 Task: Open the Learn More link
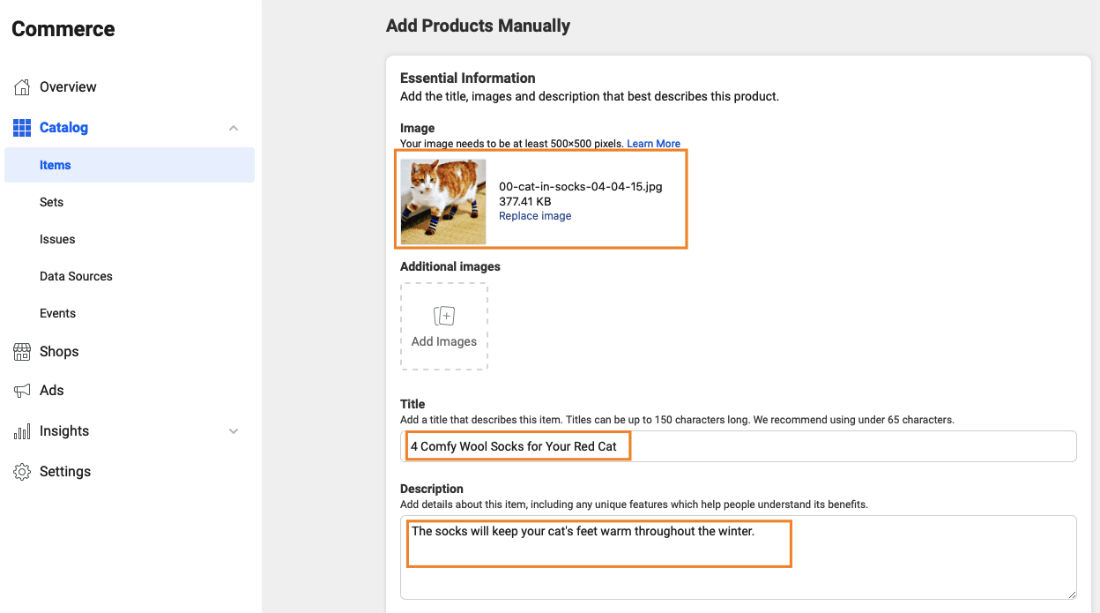click(655, 143)
